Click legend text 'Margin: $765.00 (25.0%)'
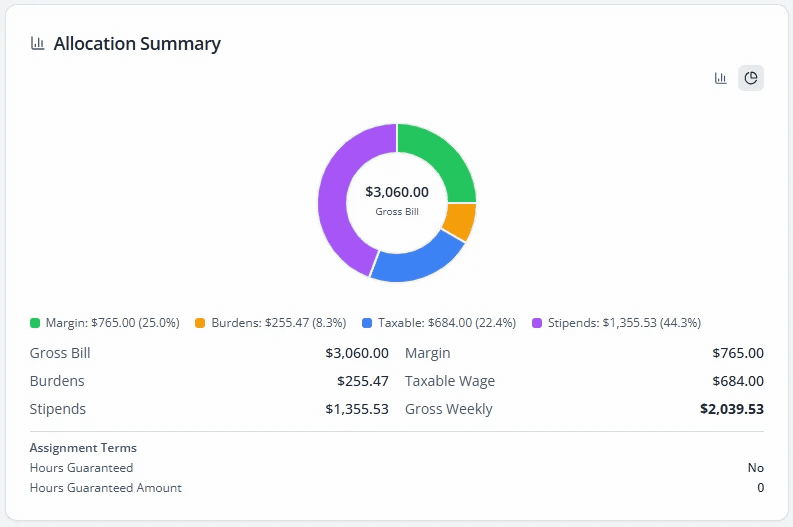 pos(113,323)
